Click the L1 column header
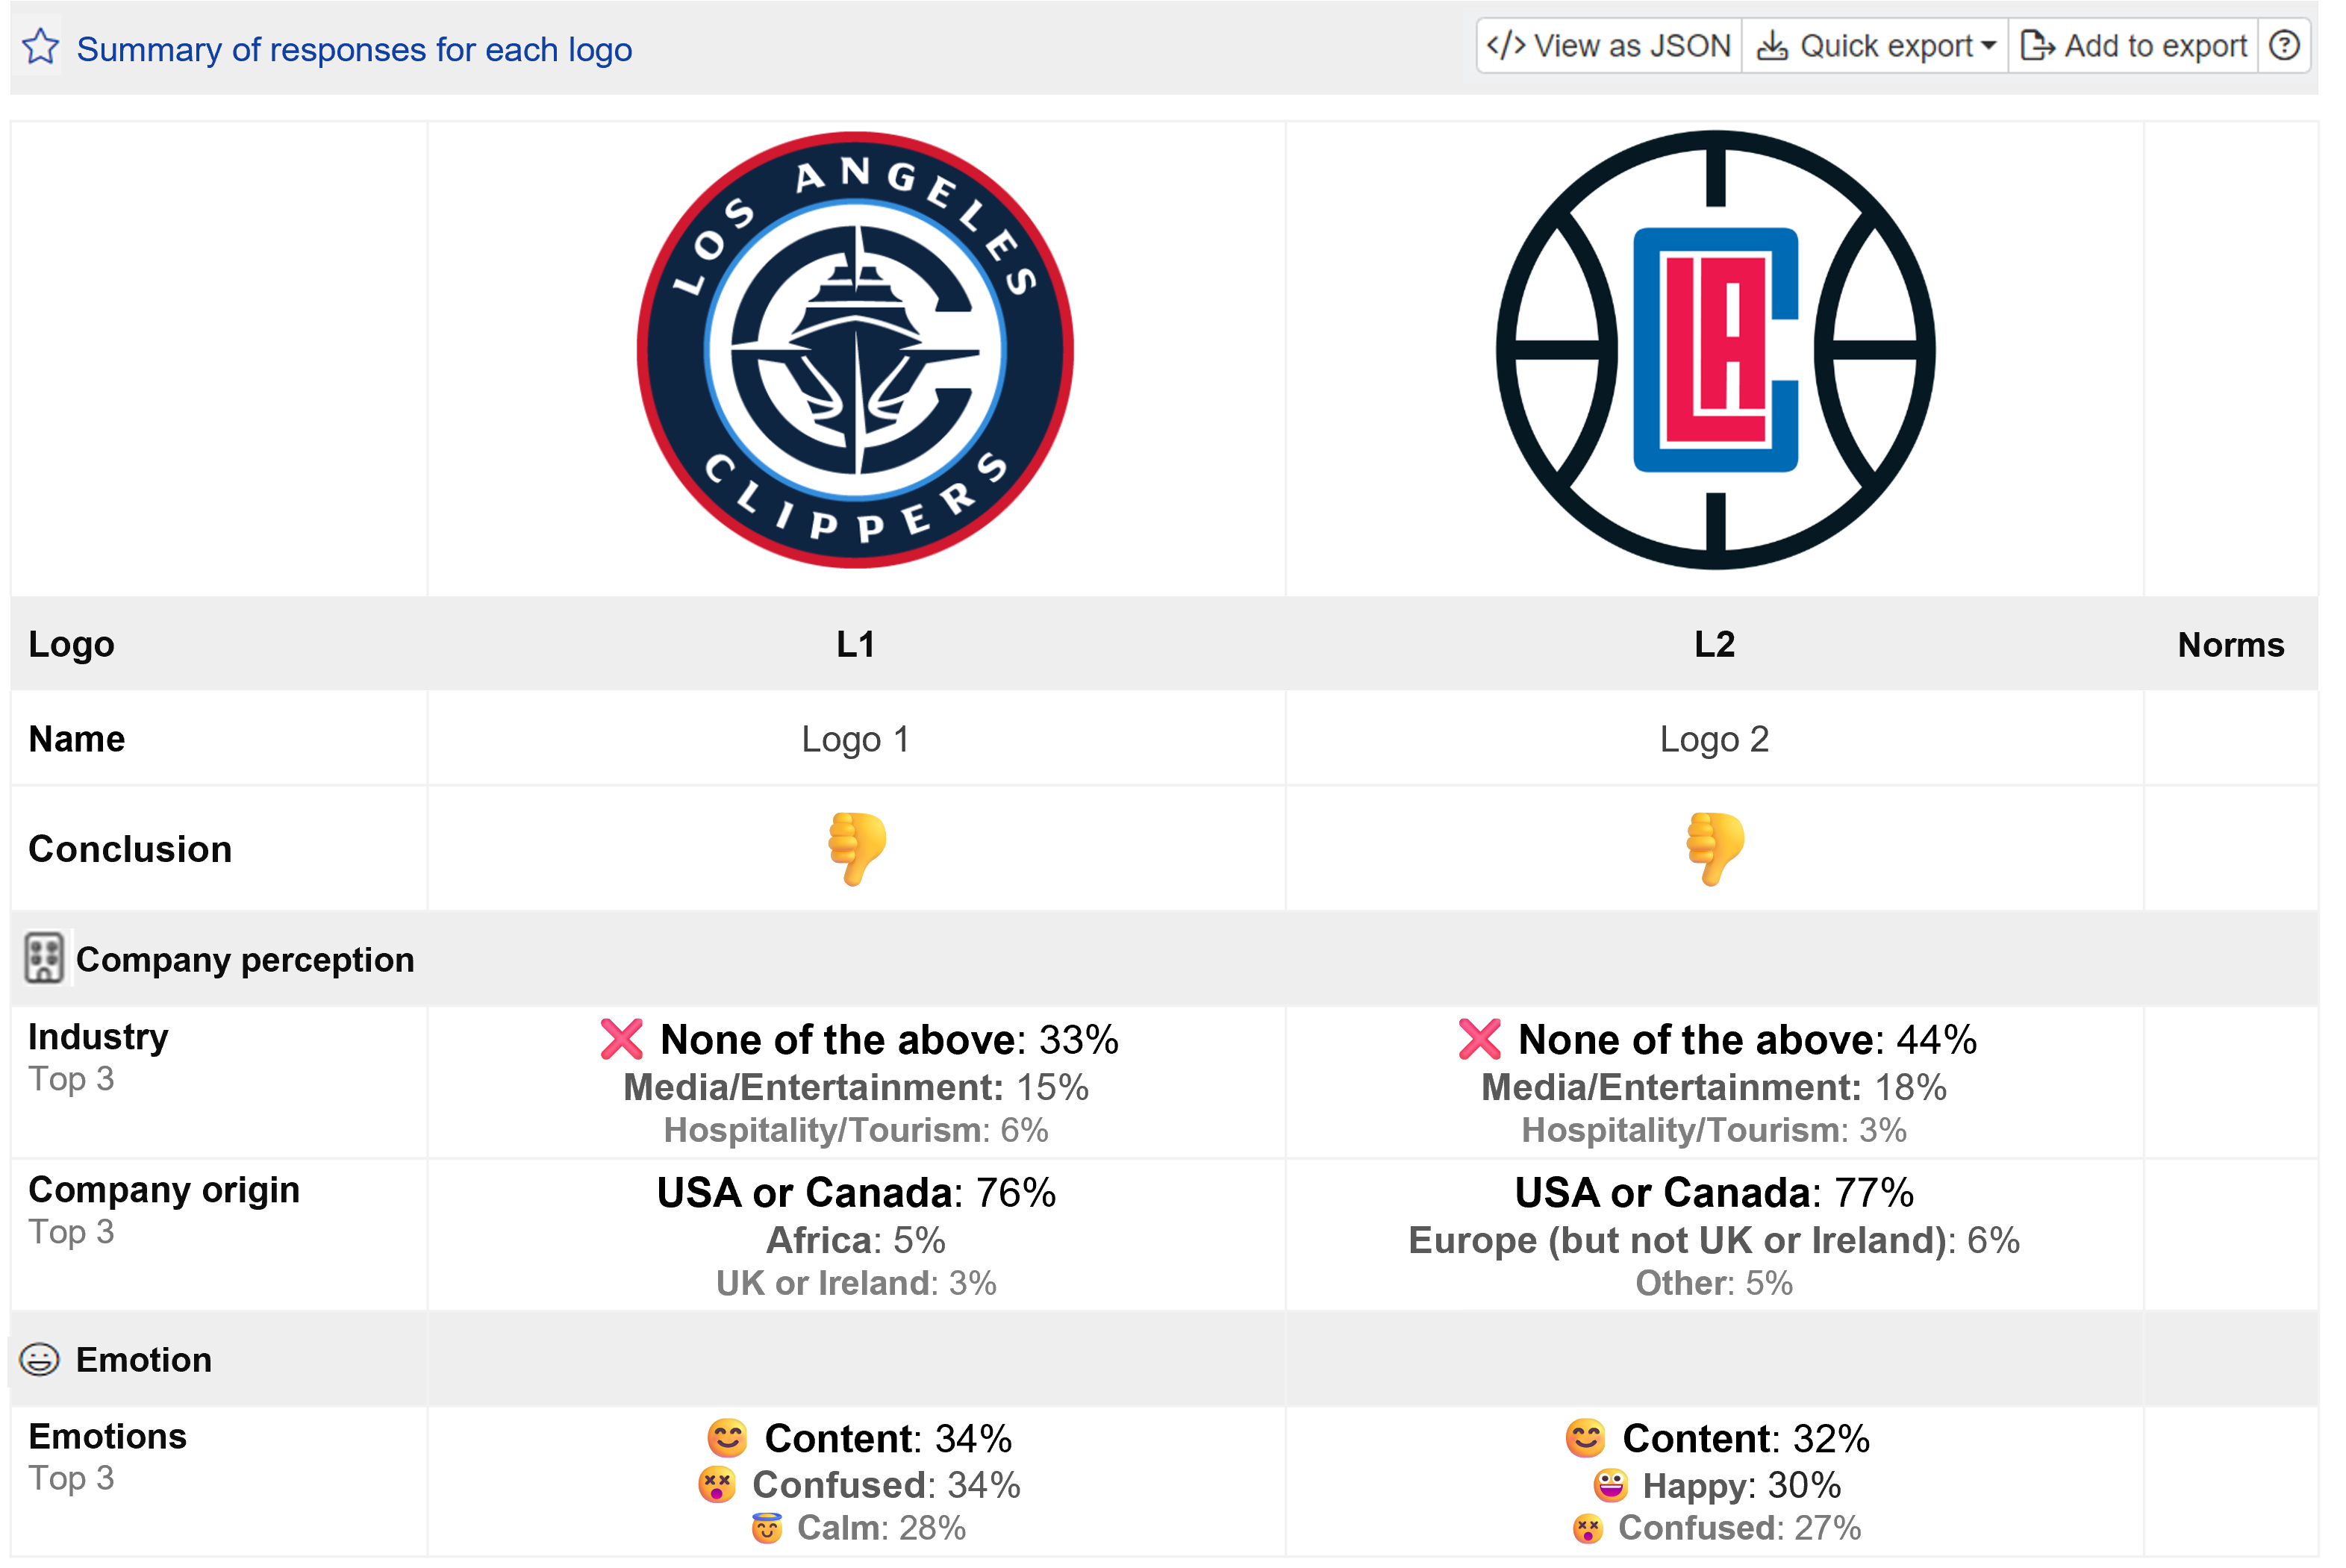Viewport: 2346px width, 1568px height. (x=856, y=644)
